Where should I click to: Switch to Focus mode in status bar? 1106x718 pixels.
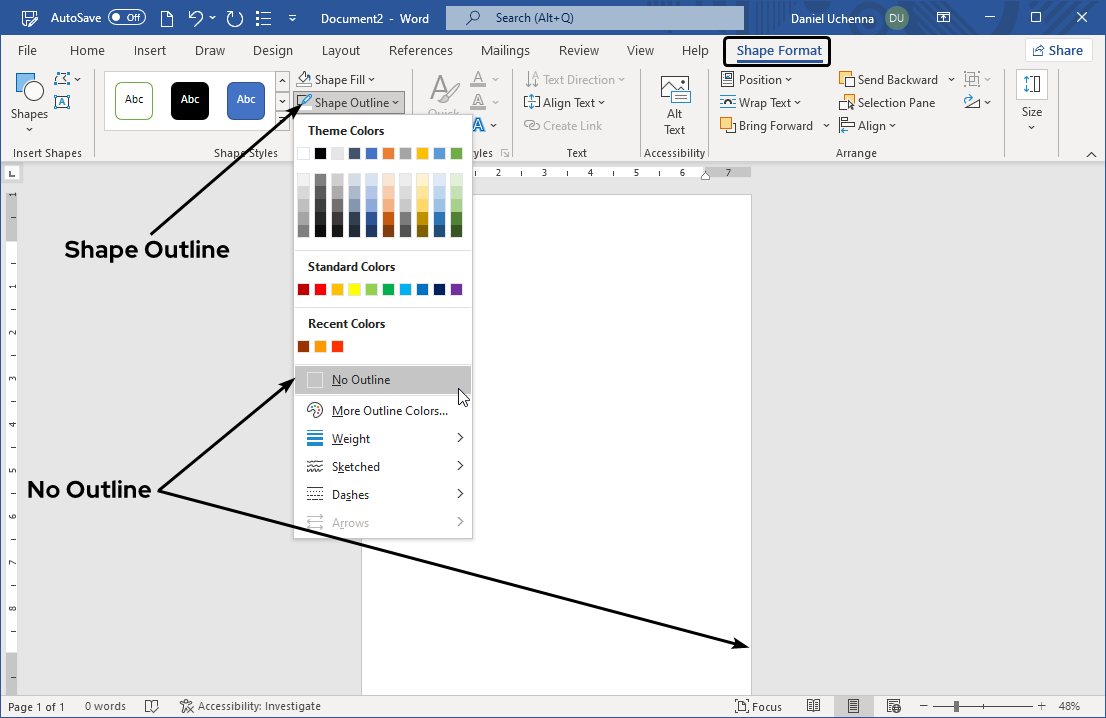[x=758, y=706]
